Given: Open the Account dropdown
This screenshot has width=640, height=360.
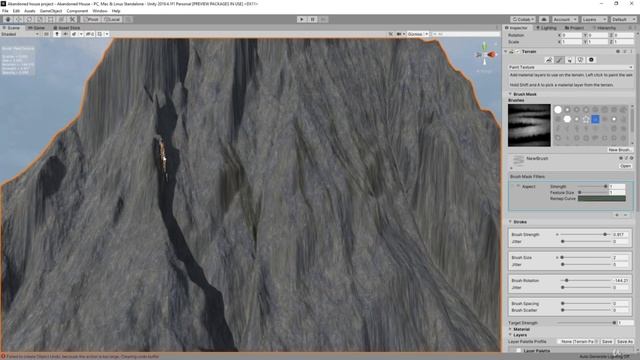Looking at the screenshot, I should (564, 19).
